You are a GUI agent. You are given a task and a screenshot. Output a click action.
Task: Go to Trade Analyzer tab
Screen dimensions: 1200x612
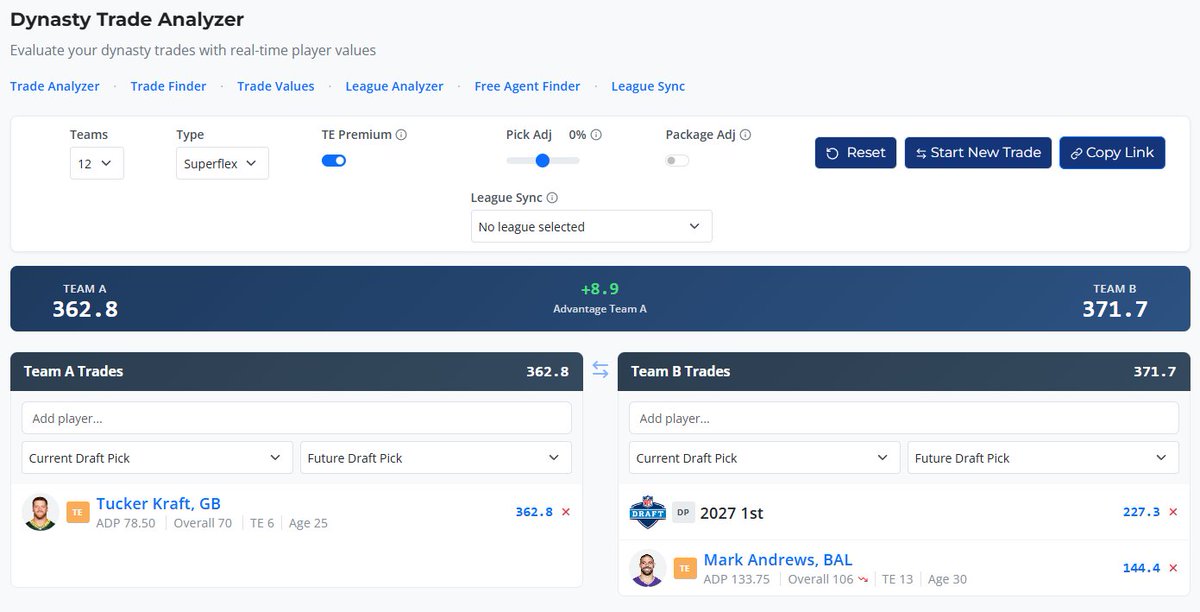tap(55, 86)
